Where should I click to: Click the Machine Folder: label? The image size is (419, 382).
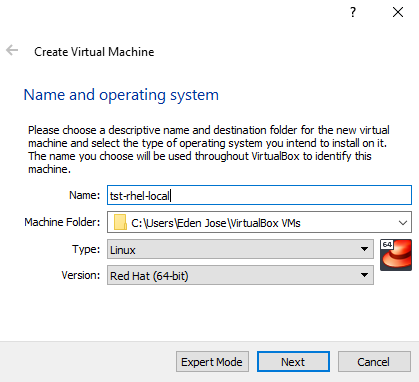pyautogui.click(x=62, y=222)
